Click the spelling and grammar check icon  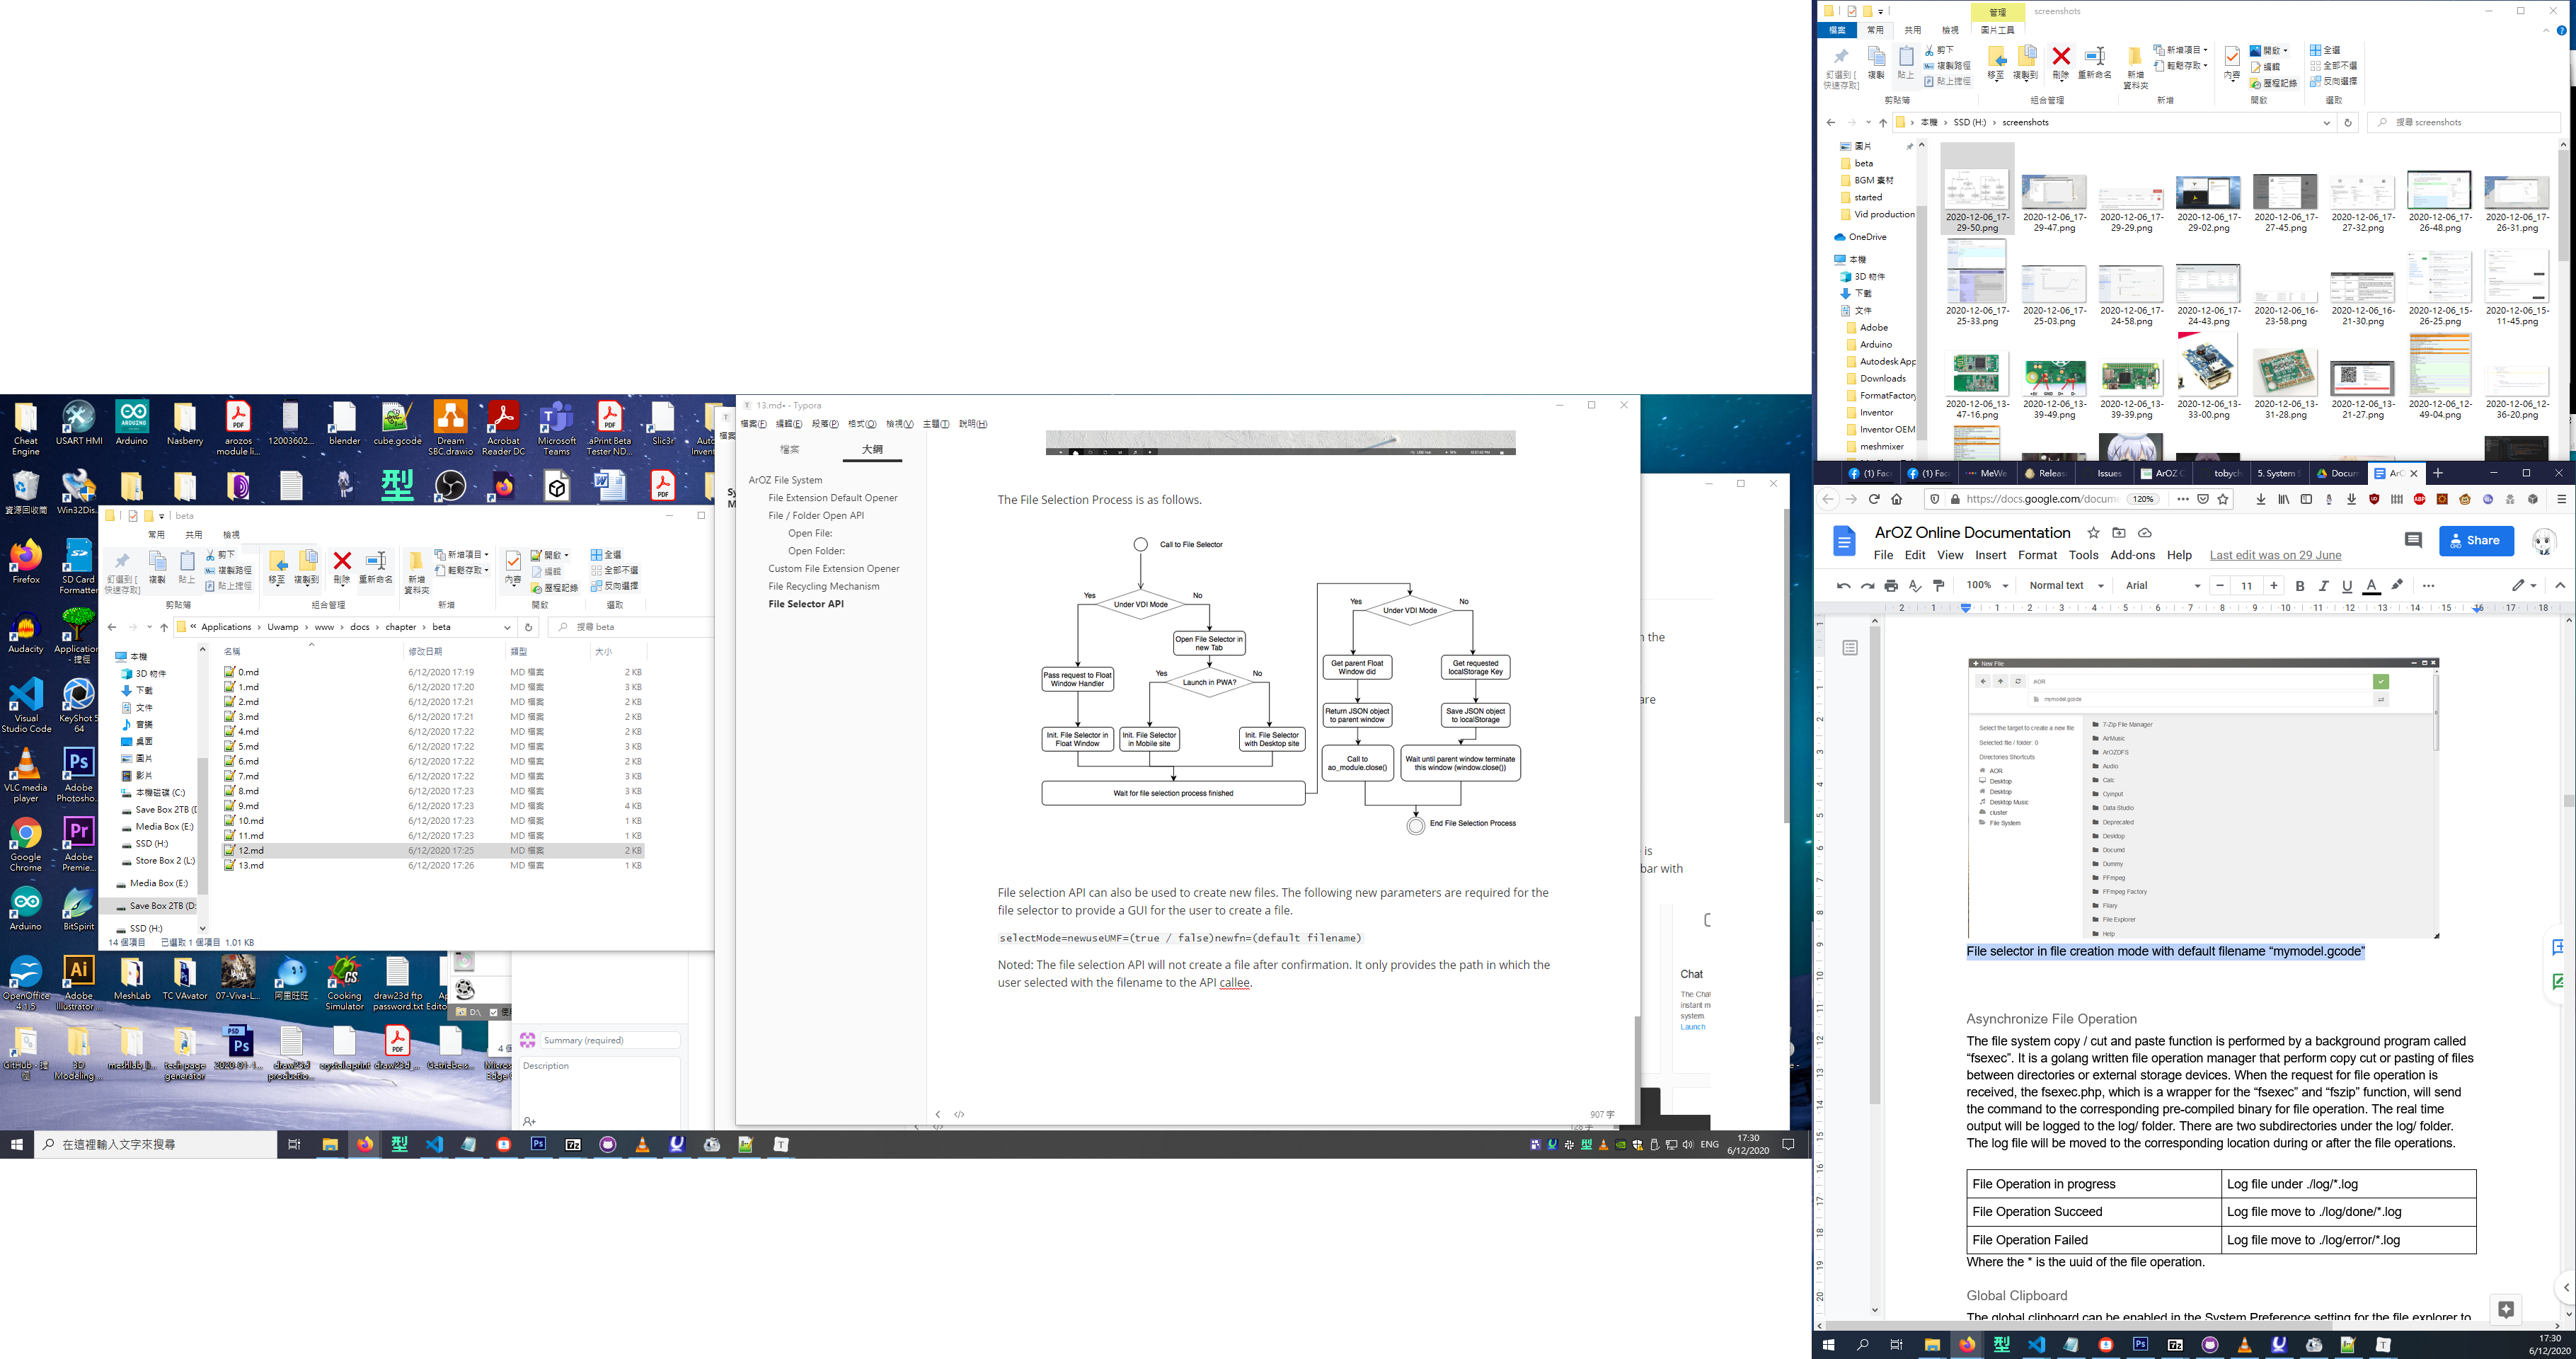[x=1915, y=586]
